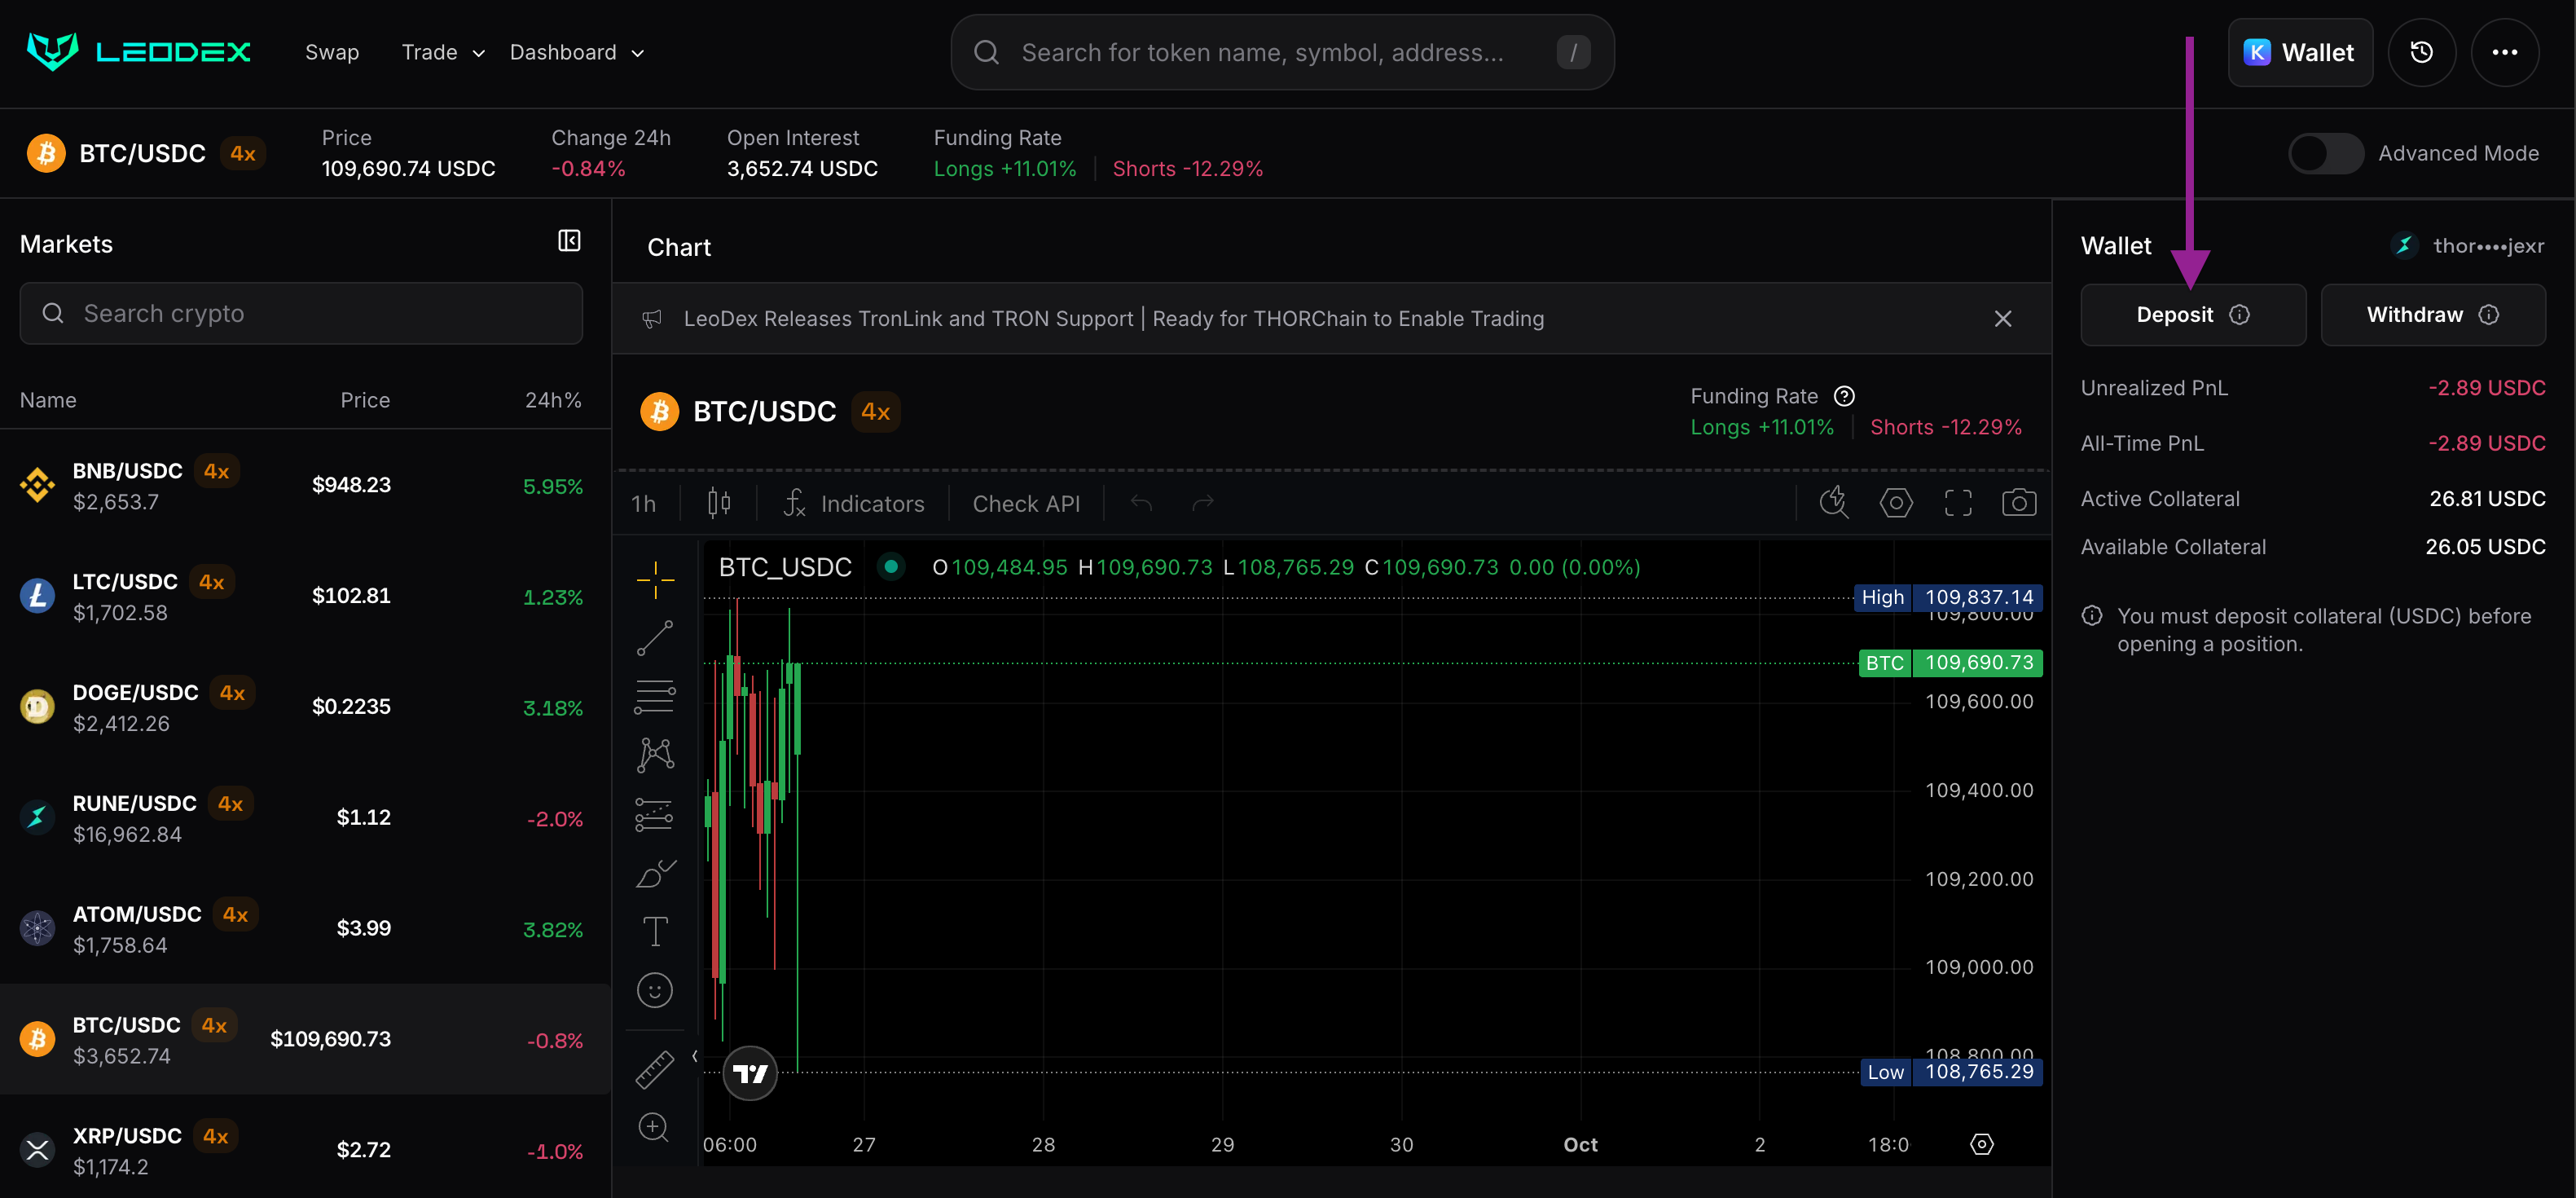Take a chart snapshot with camera icon
Viewport: 2576px width, 1198px height.
coord(2018,503)
